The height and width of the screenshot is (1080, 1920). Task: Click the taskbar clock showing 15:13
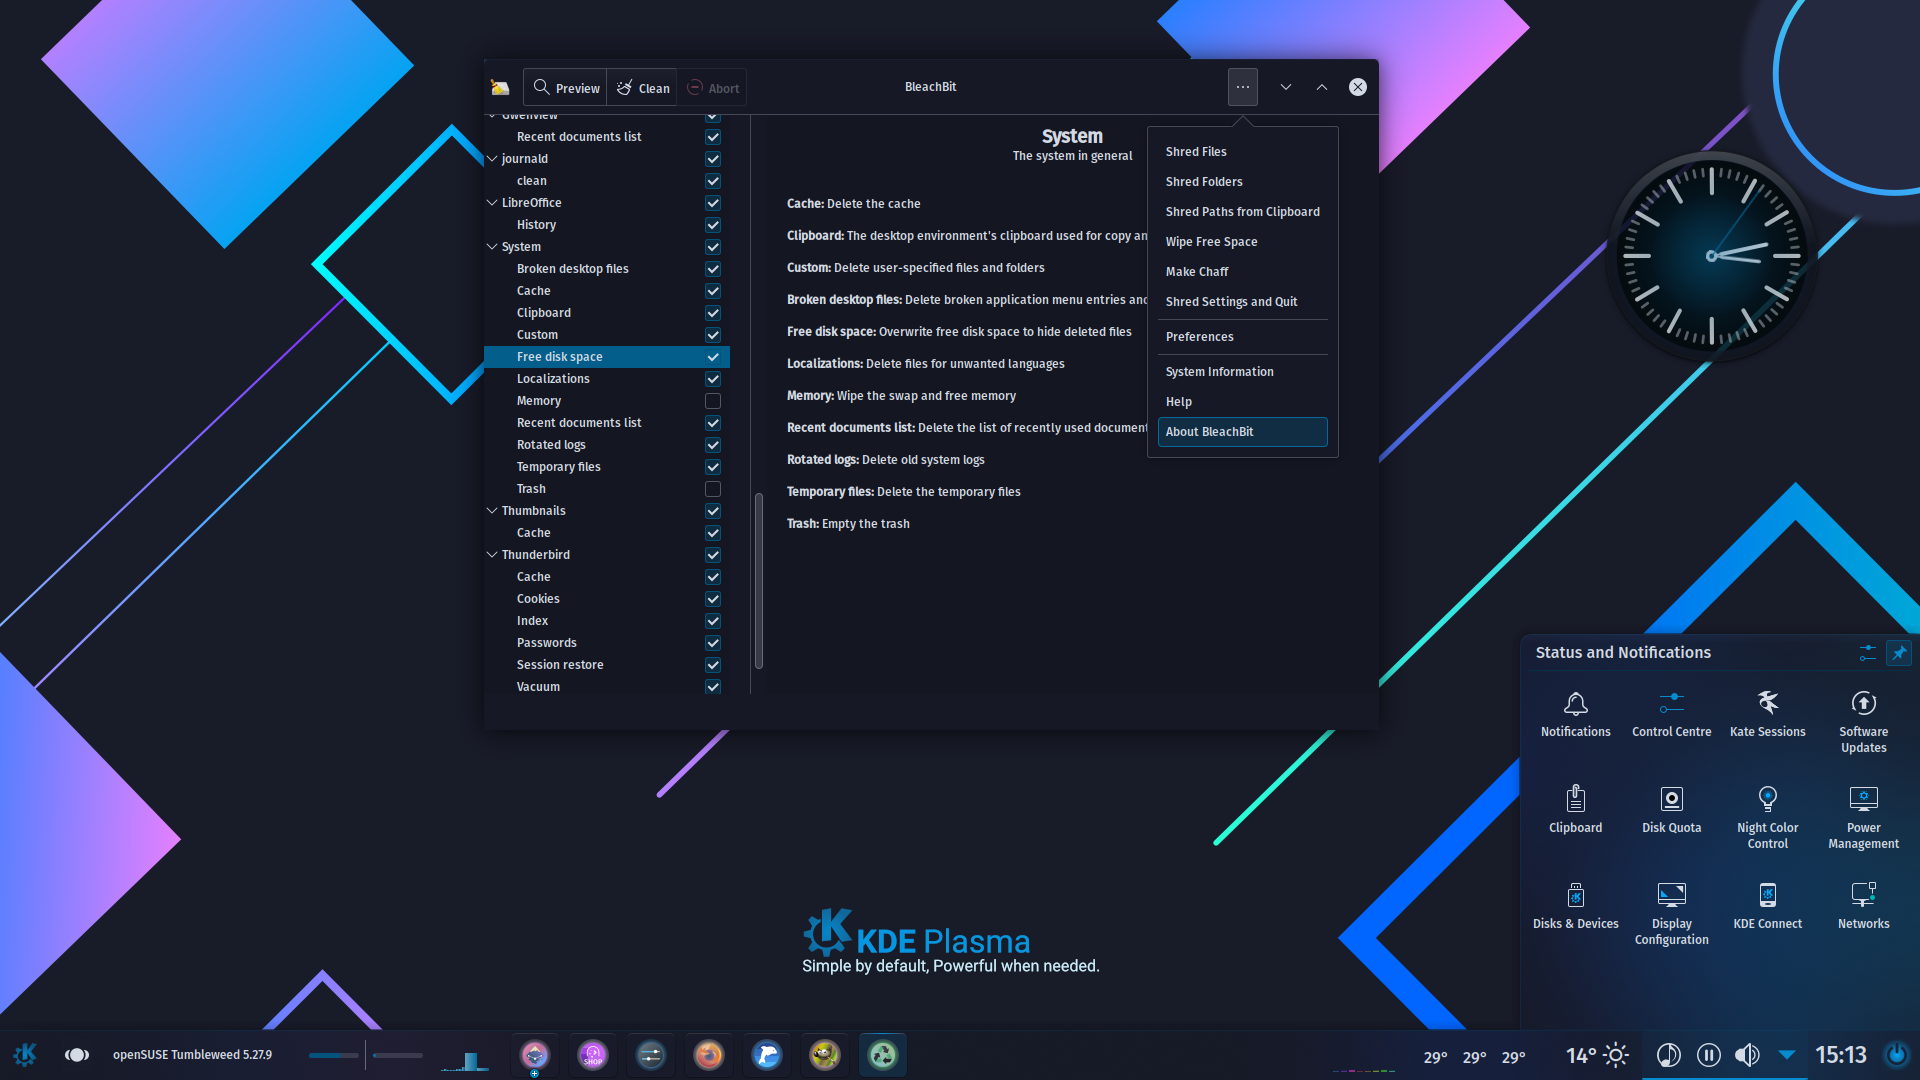tap(1840, 1055)
